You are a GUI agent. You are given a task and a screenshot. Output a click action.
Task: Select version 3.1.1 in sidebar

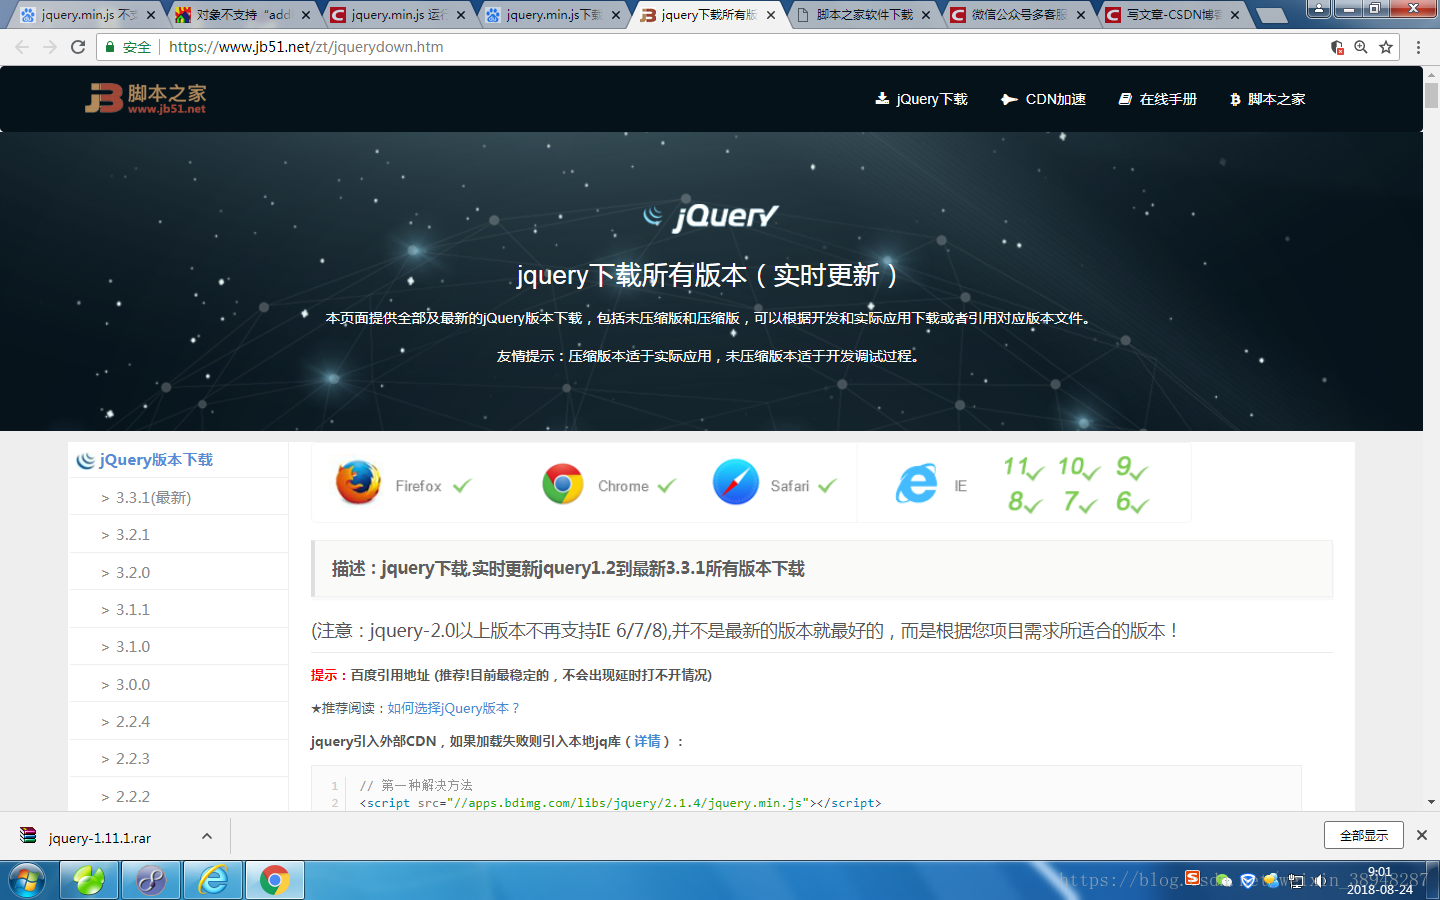tap(179, 609)
